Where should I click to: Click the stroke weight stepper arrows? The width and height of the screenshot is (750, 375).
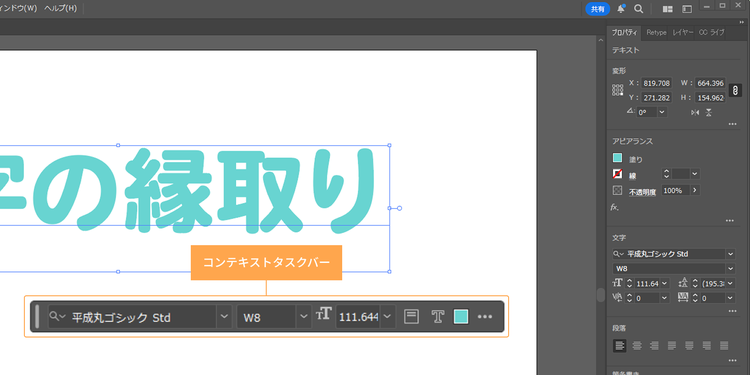click(666, 174)
